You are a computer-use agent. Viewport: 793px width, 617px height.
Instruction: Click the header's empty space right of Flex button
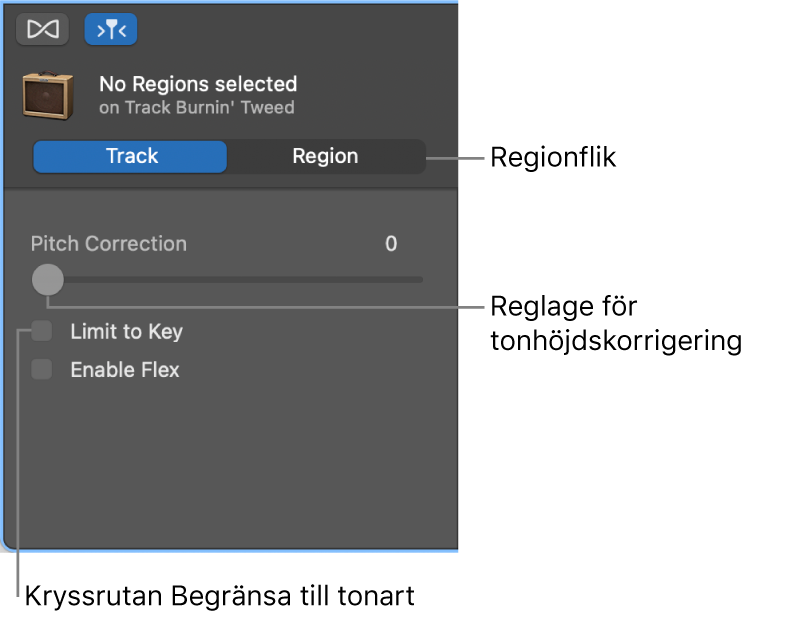point(300,29)
